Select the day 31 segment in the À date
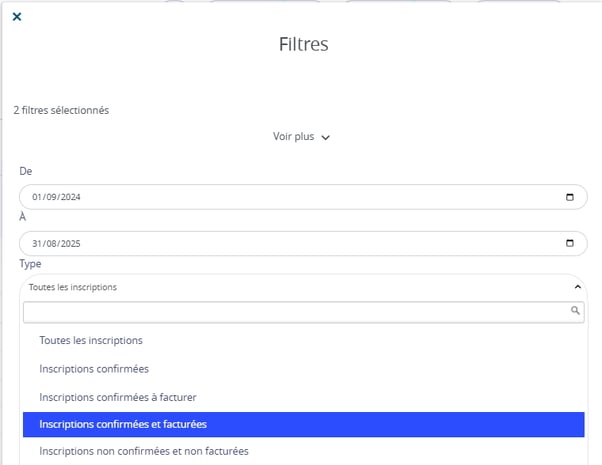This screenshot has width=602, height=465. tap(37, 243)
